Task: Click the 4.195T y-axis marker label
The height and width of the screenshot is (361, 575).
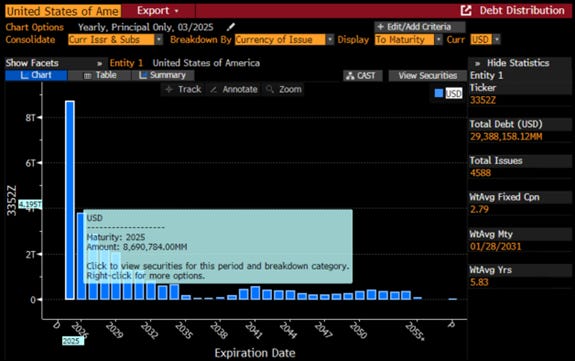Action: click(x=30, y=204)
